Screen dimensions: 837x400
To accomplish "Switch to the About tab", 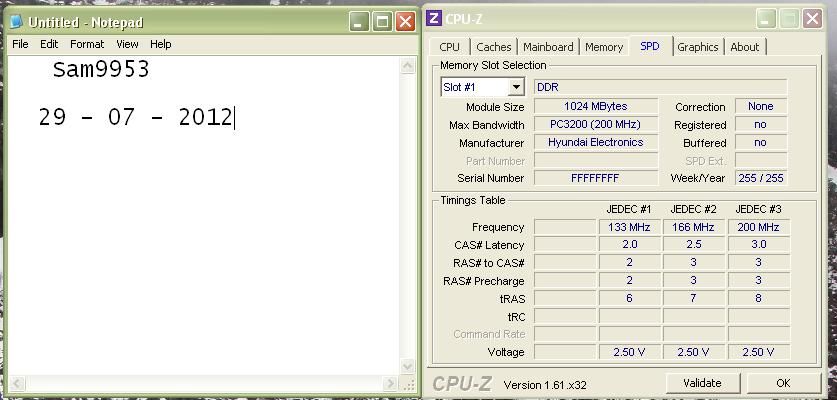I will (745, 47).
